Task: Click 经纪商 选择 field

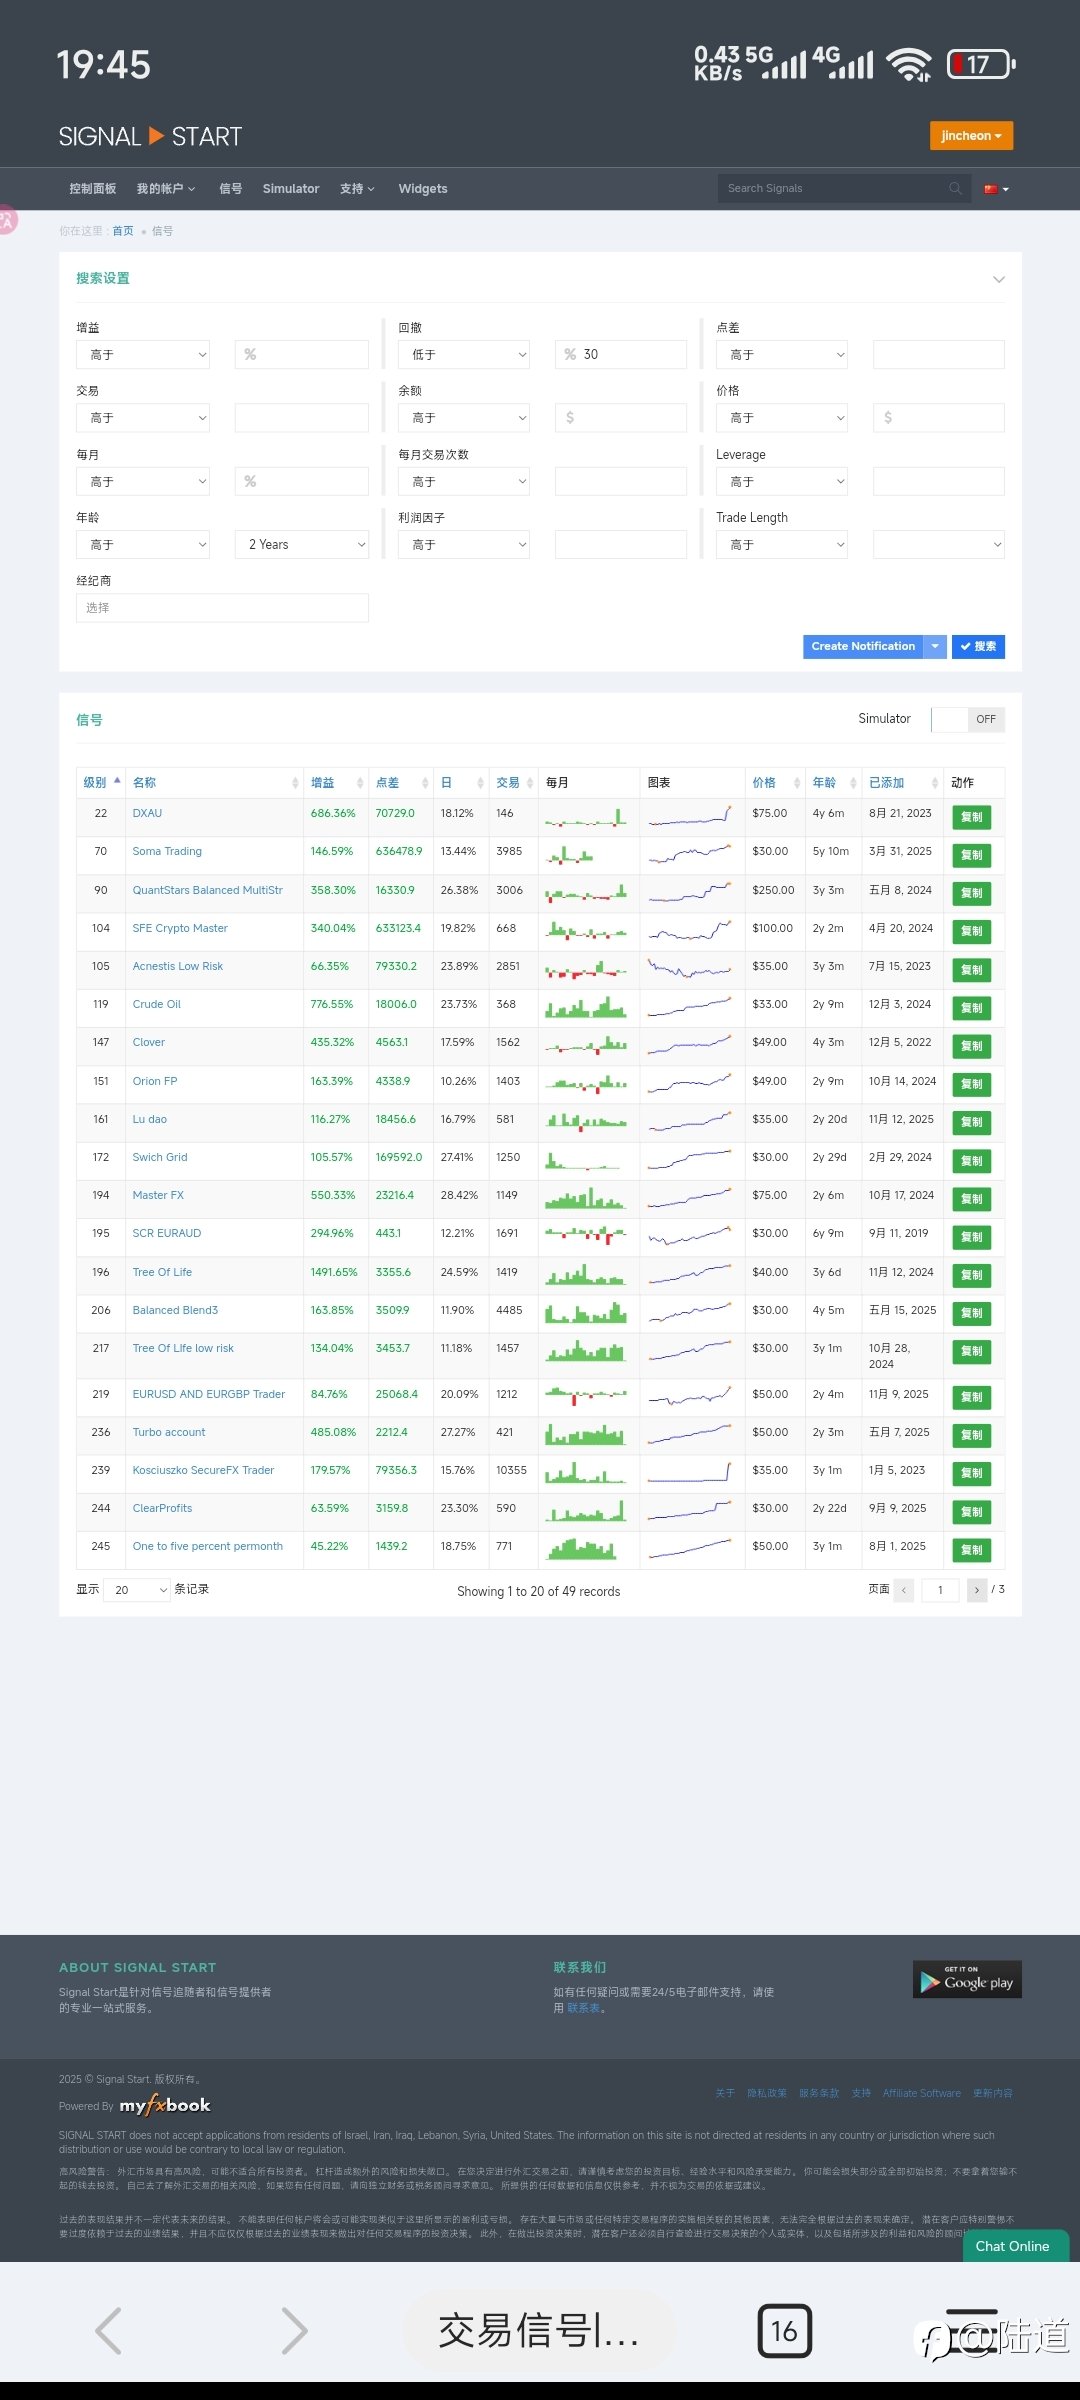Action: coord(222,608)
